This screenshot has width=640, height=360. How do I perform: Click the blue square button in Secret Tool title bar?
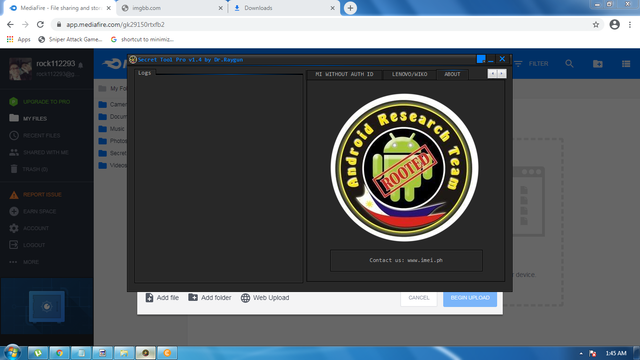(481, 59)
